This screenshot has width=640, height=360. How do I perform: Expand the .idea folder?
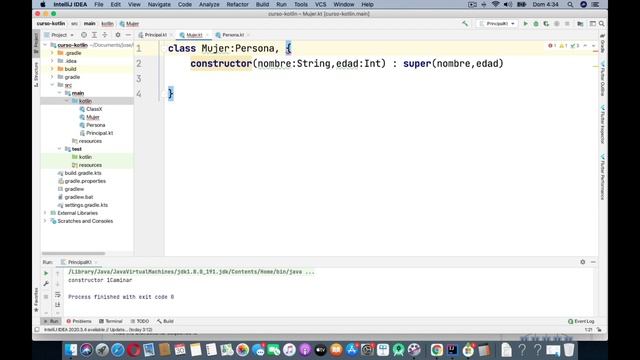[52, 61]
